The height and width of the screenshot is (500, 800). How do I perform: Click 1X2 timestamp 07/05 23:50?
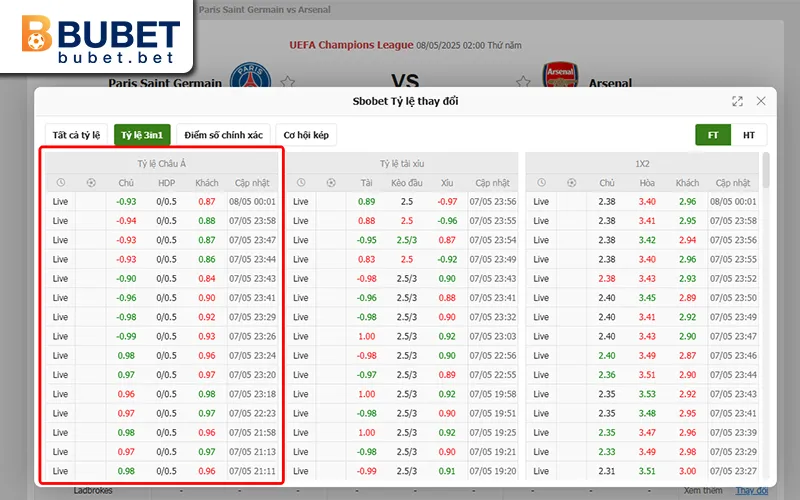pyautogui.click(x=733, y=298)
